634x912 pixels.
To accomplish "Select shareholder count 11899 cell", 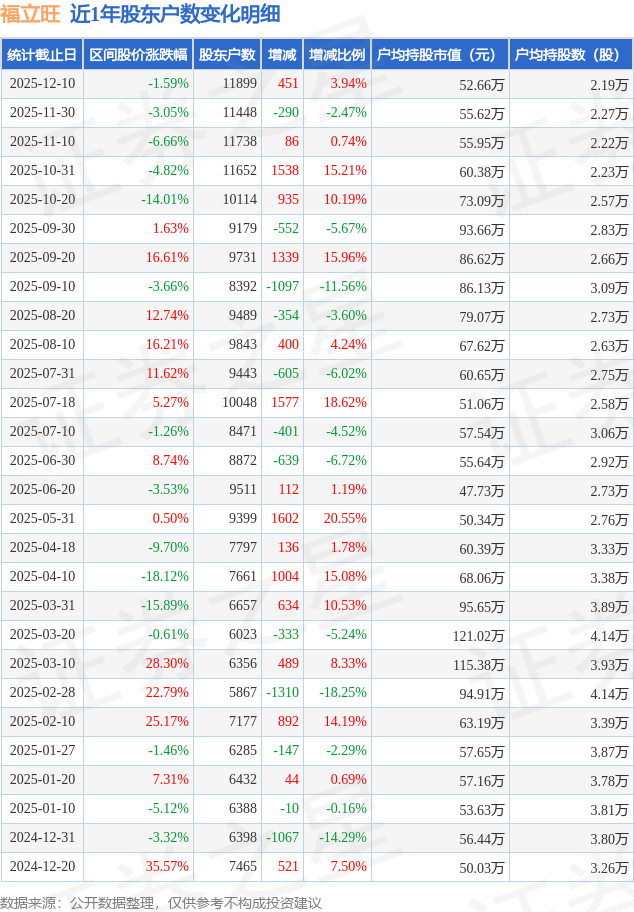I will pyautogui.click(x=240, y=84).
